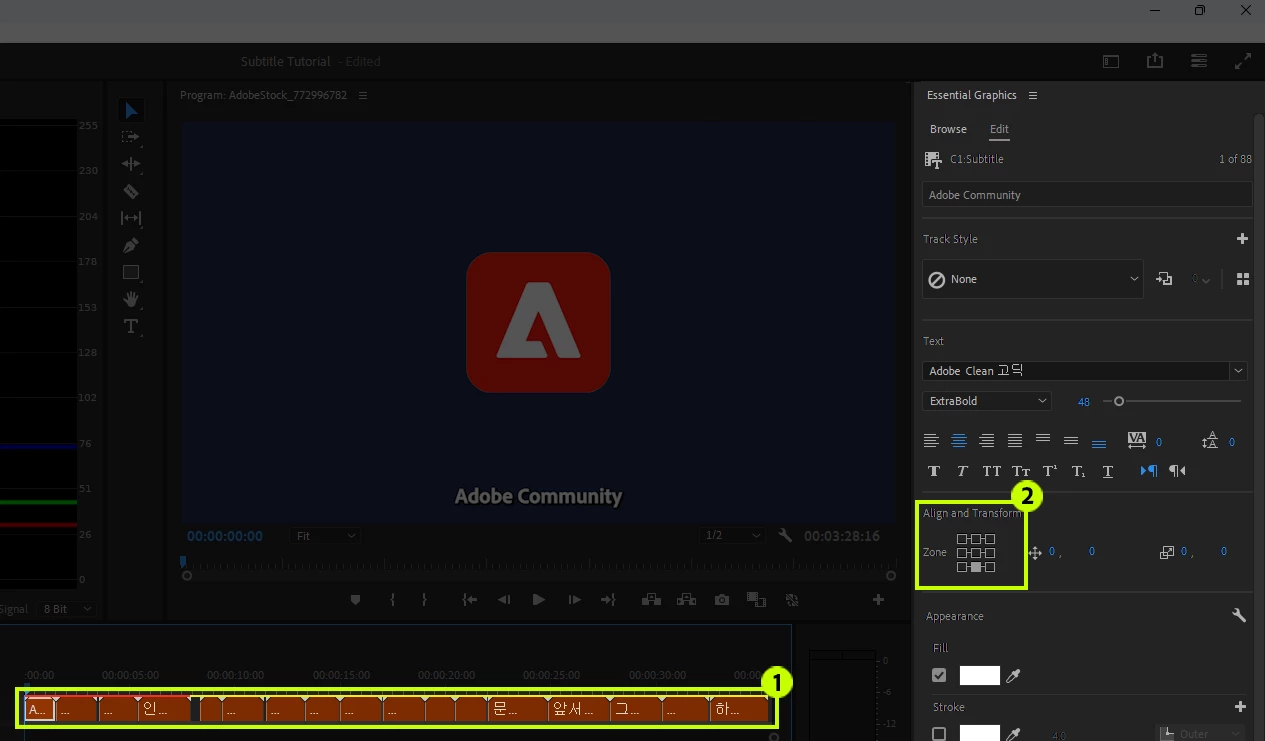Screen dimensions: 1265x741
Task: Click the Add Marker button
Action: 355,600
